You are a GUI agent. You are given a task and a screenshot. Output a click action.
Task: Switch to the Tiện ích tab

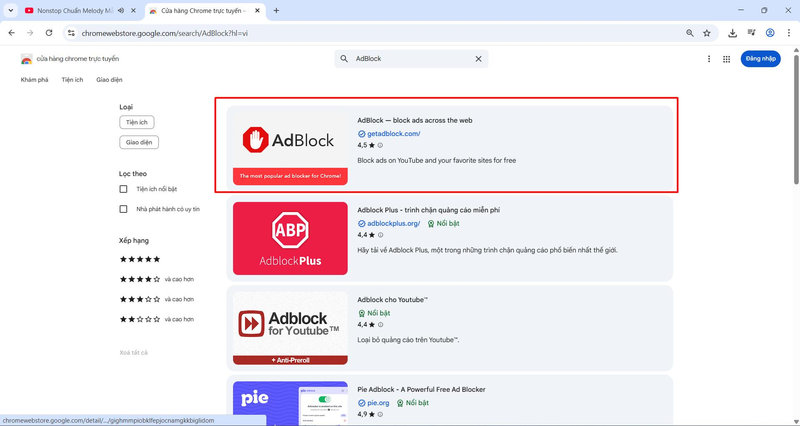tap(72, 80)
